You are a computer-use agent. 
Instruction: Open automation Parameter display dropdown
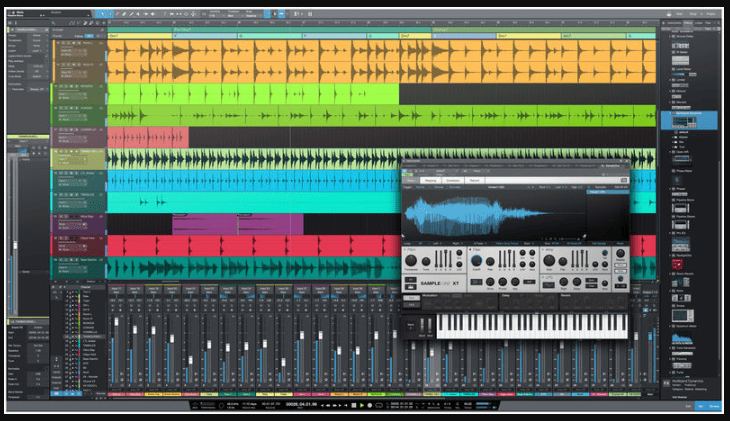pos(37,89)
